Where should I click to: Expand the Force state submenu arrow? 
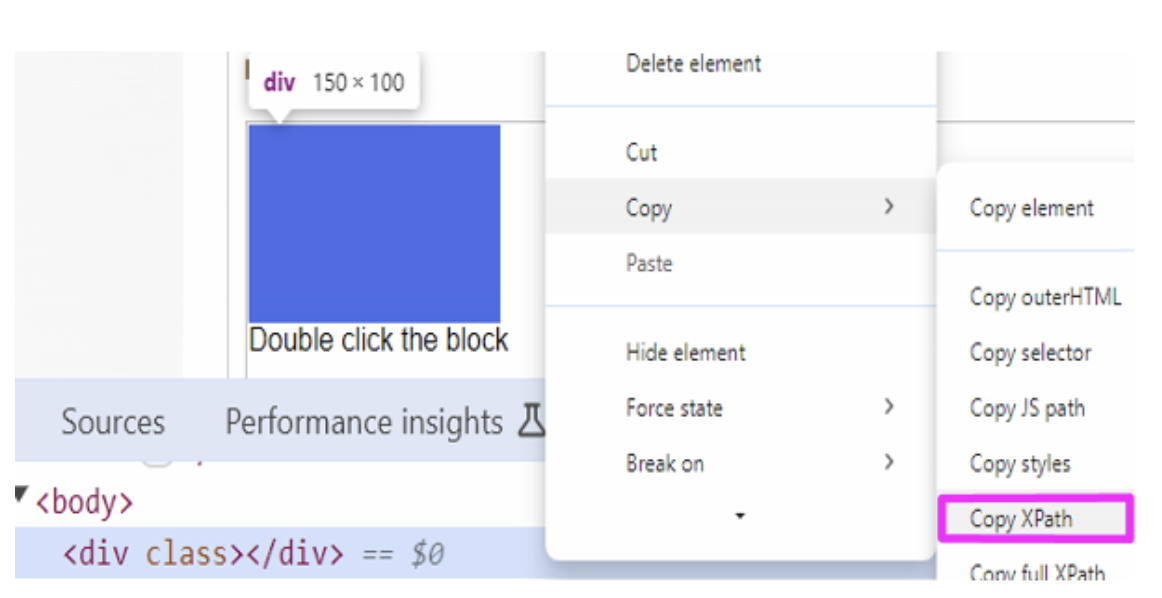tap(888, 407)
